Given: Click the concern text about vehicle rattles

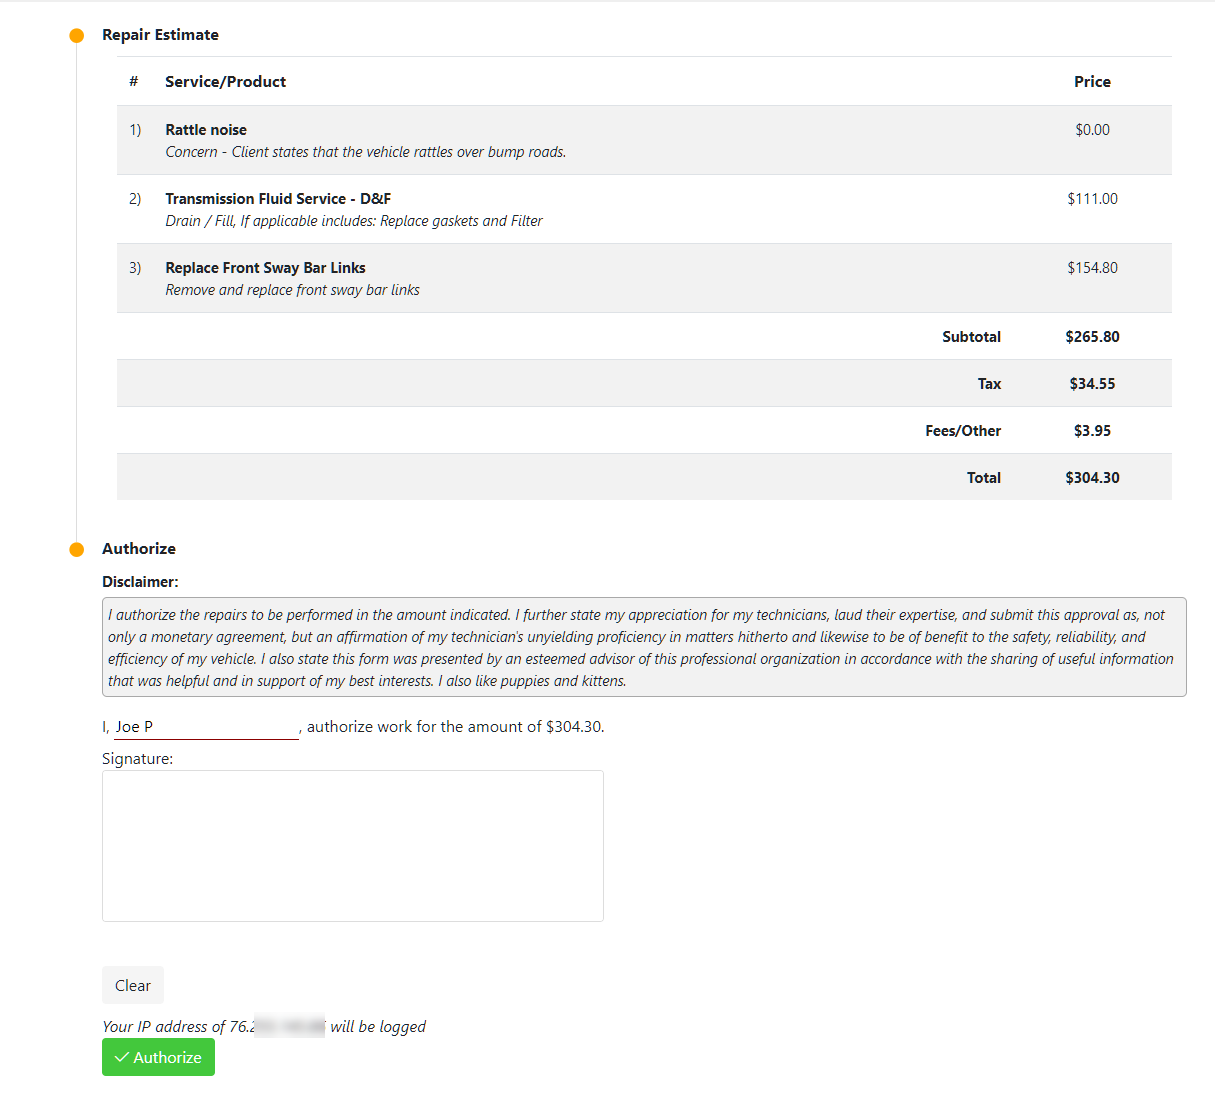Looking at the screenshot, I should (366, 152).
